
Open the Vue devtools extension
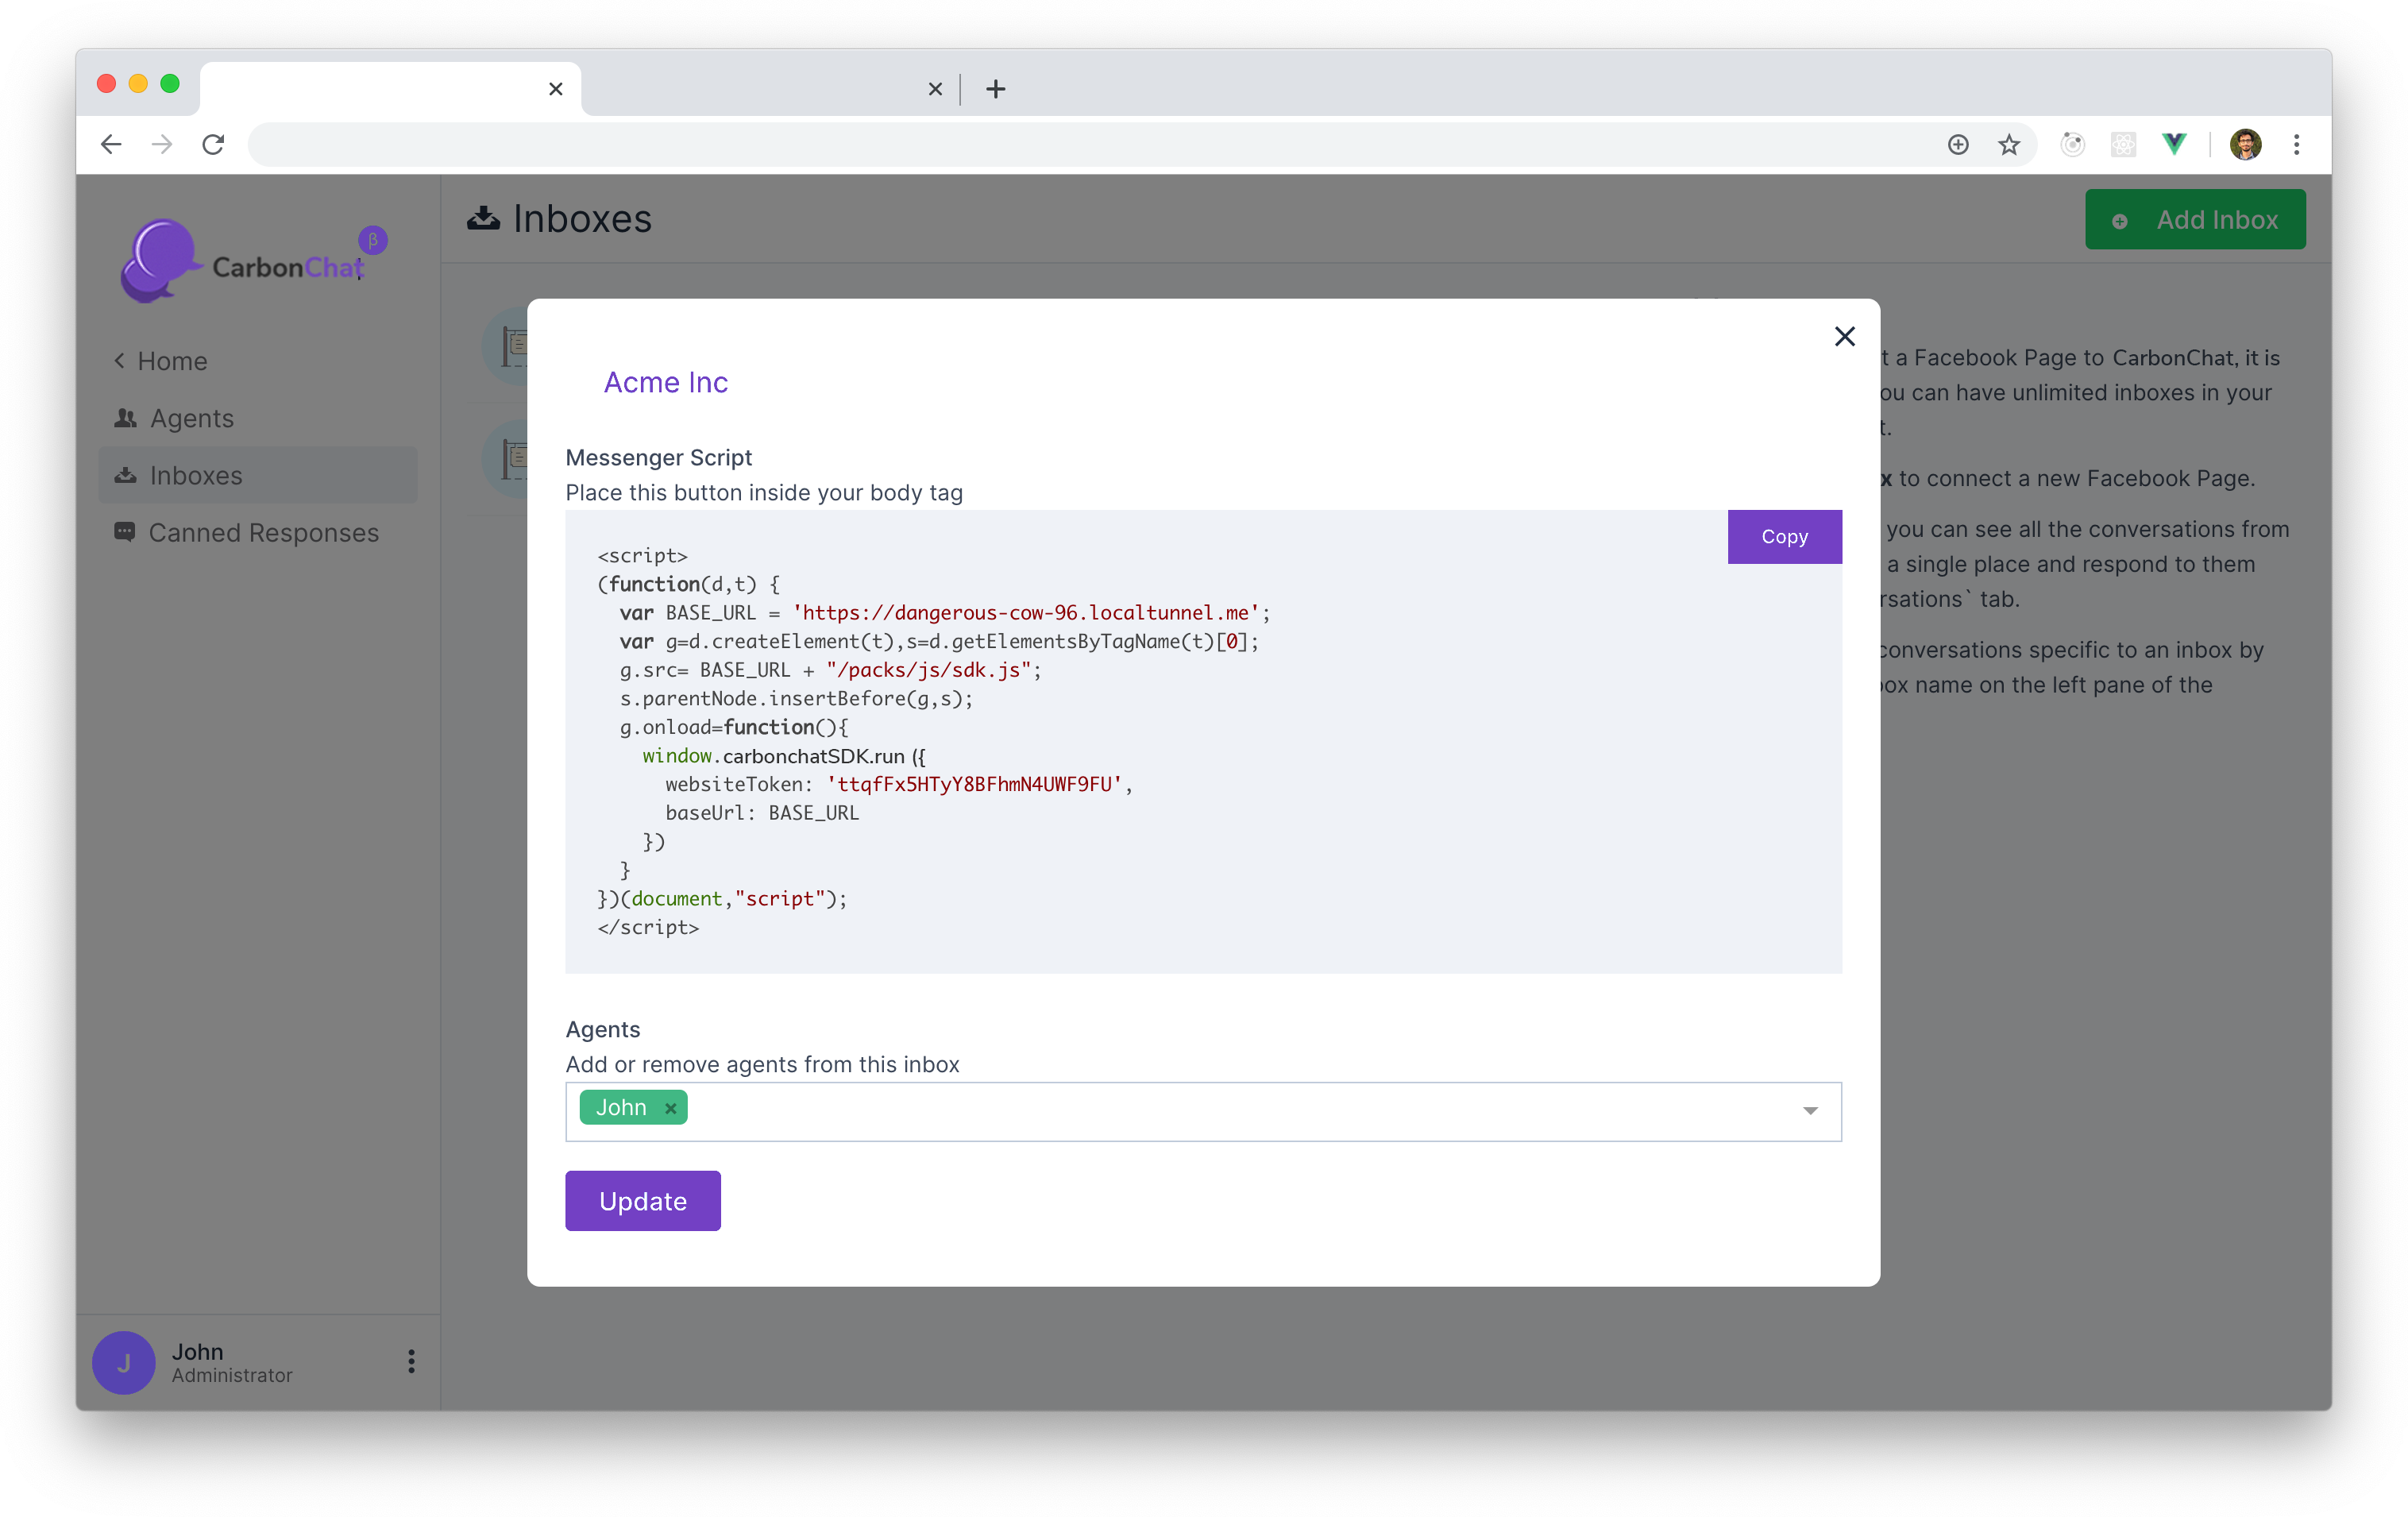[2173, 145]
